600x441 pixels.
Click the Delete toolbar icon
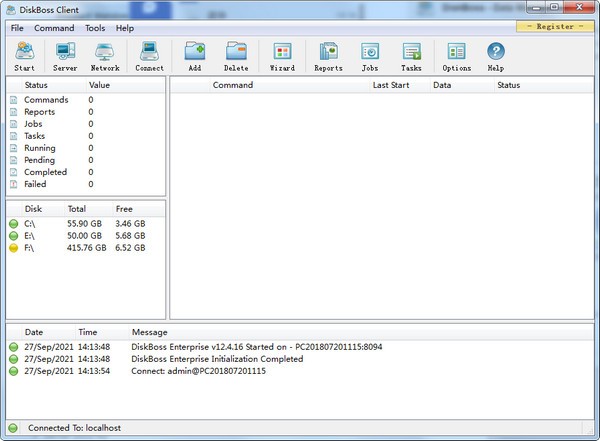pos(236,56)
